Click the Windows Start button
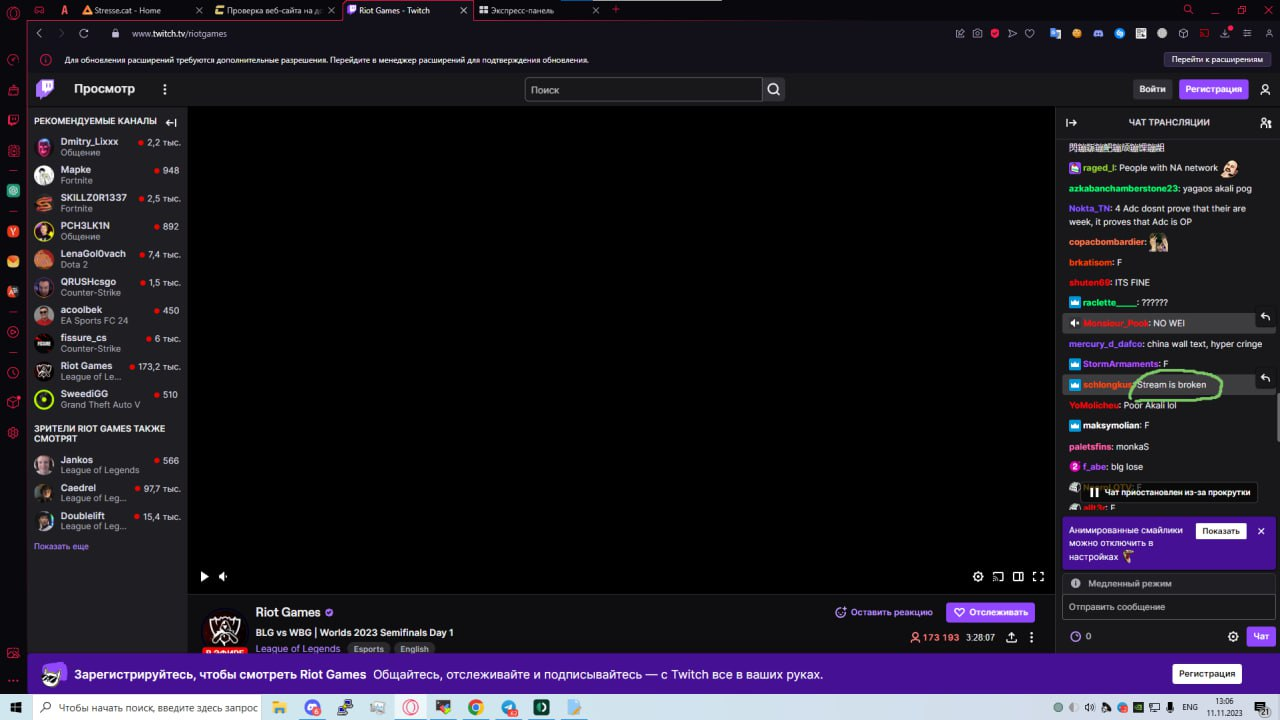Image resolution: width=1280 pixels, height=720 pixels. tap(15, 707)
